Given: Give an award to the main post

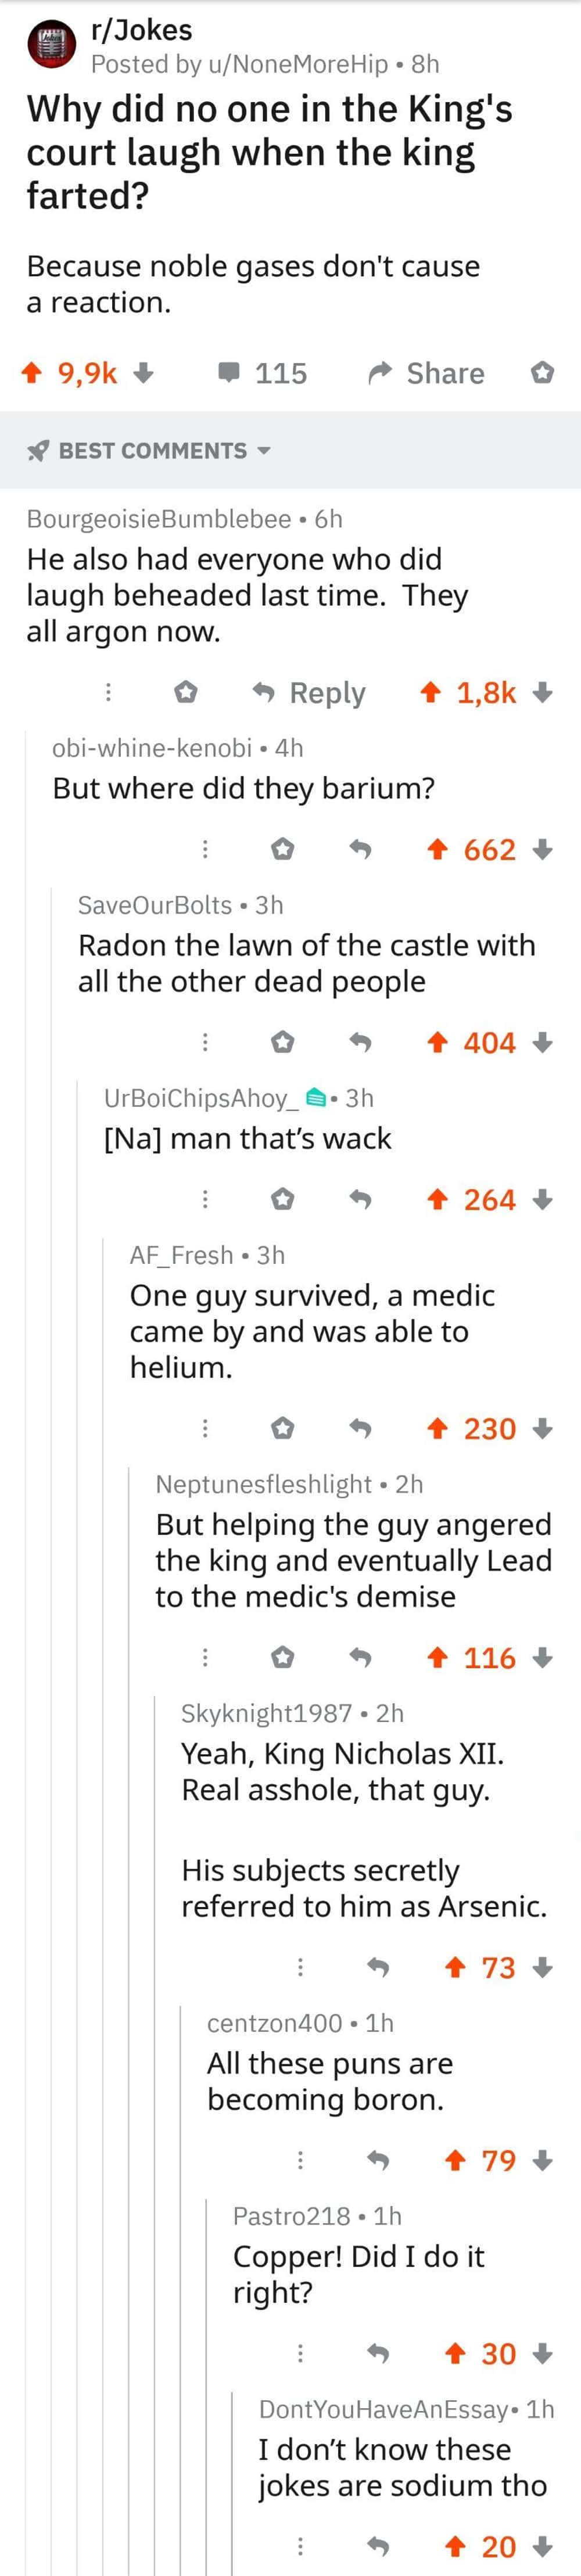Looking at the screenshot, I should (542, 373).
